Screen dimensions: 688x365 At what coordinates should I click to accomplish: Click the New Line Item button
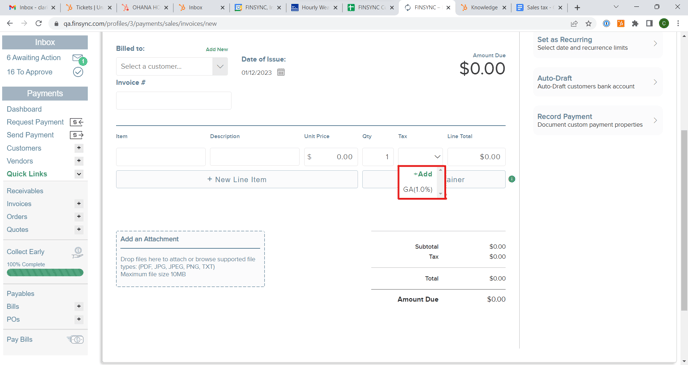(237, 179)
